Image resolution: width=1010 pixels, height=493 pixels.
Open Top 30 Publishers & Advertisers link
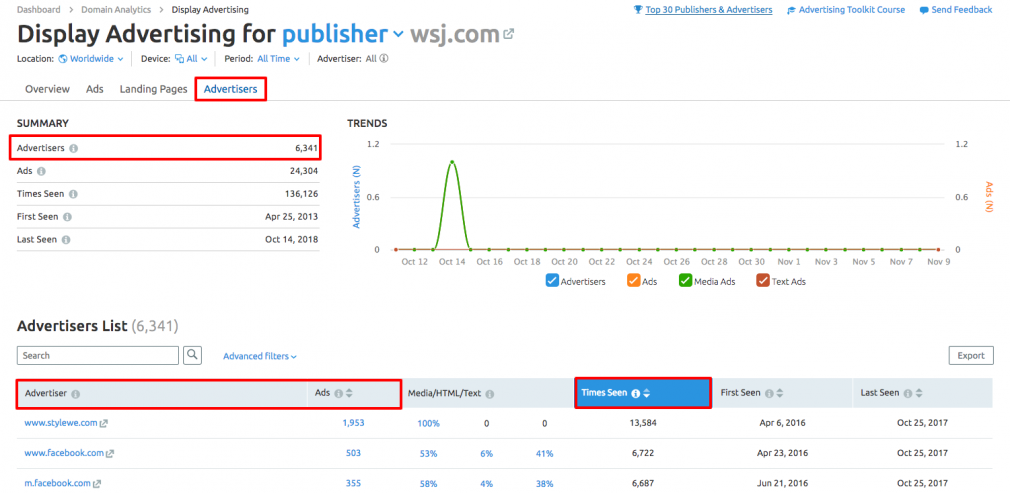click(x=709, y=10)
